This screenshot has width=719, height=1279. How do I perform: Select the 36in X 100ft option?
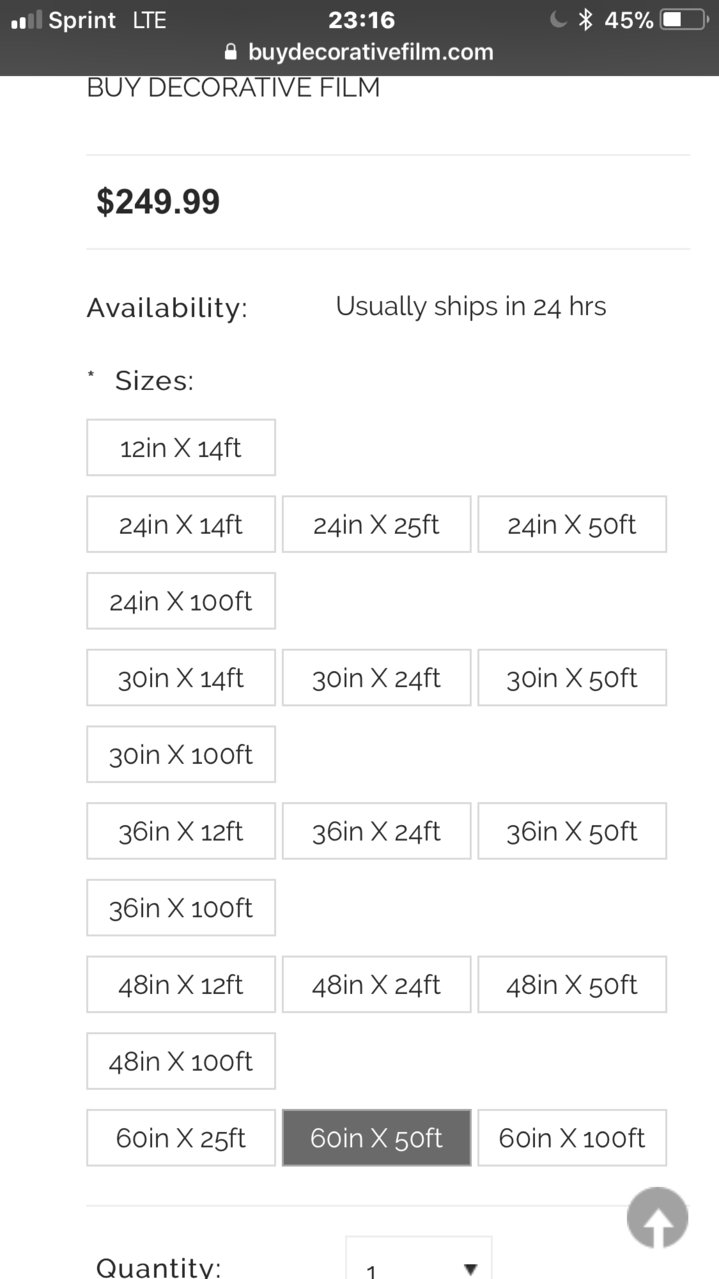click(181, 907)
